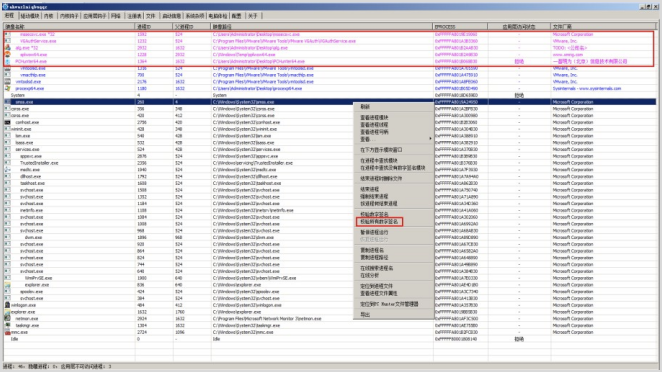Sort by the EPROCESS column header
662x372 pixels.
pyautogui.click(x=460, y=27)
